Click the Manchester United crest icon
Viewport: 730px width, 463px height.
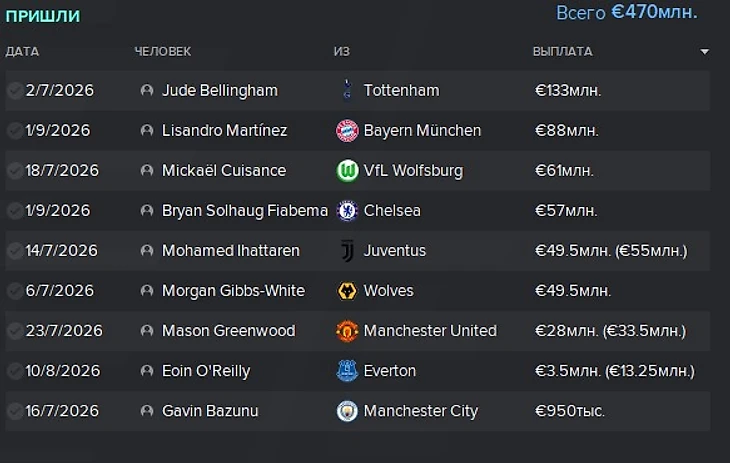[347, 331]
